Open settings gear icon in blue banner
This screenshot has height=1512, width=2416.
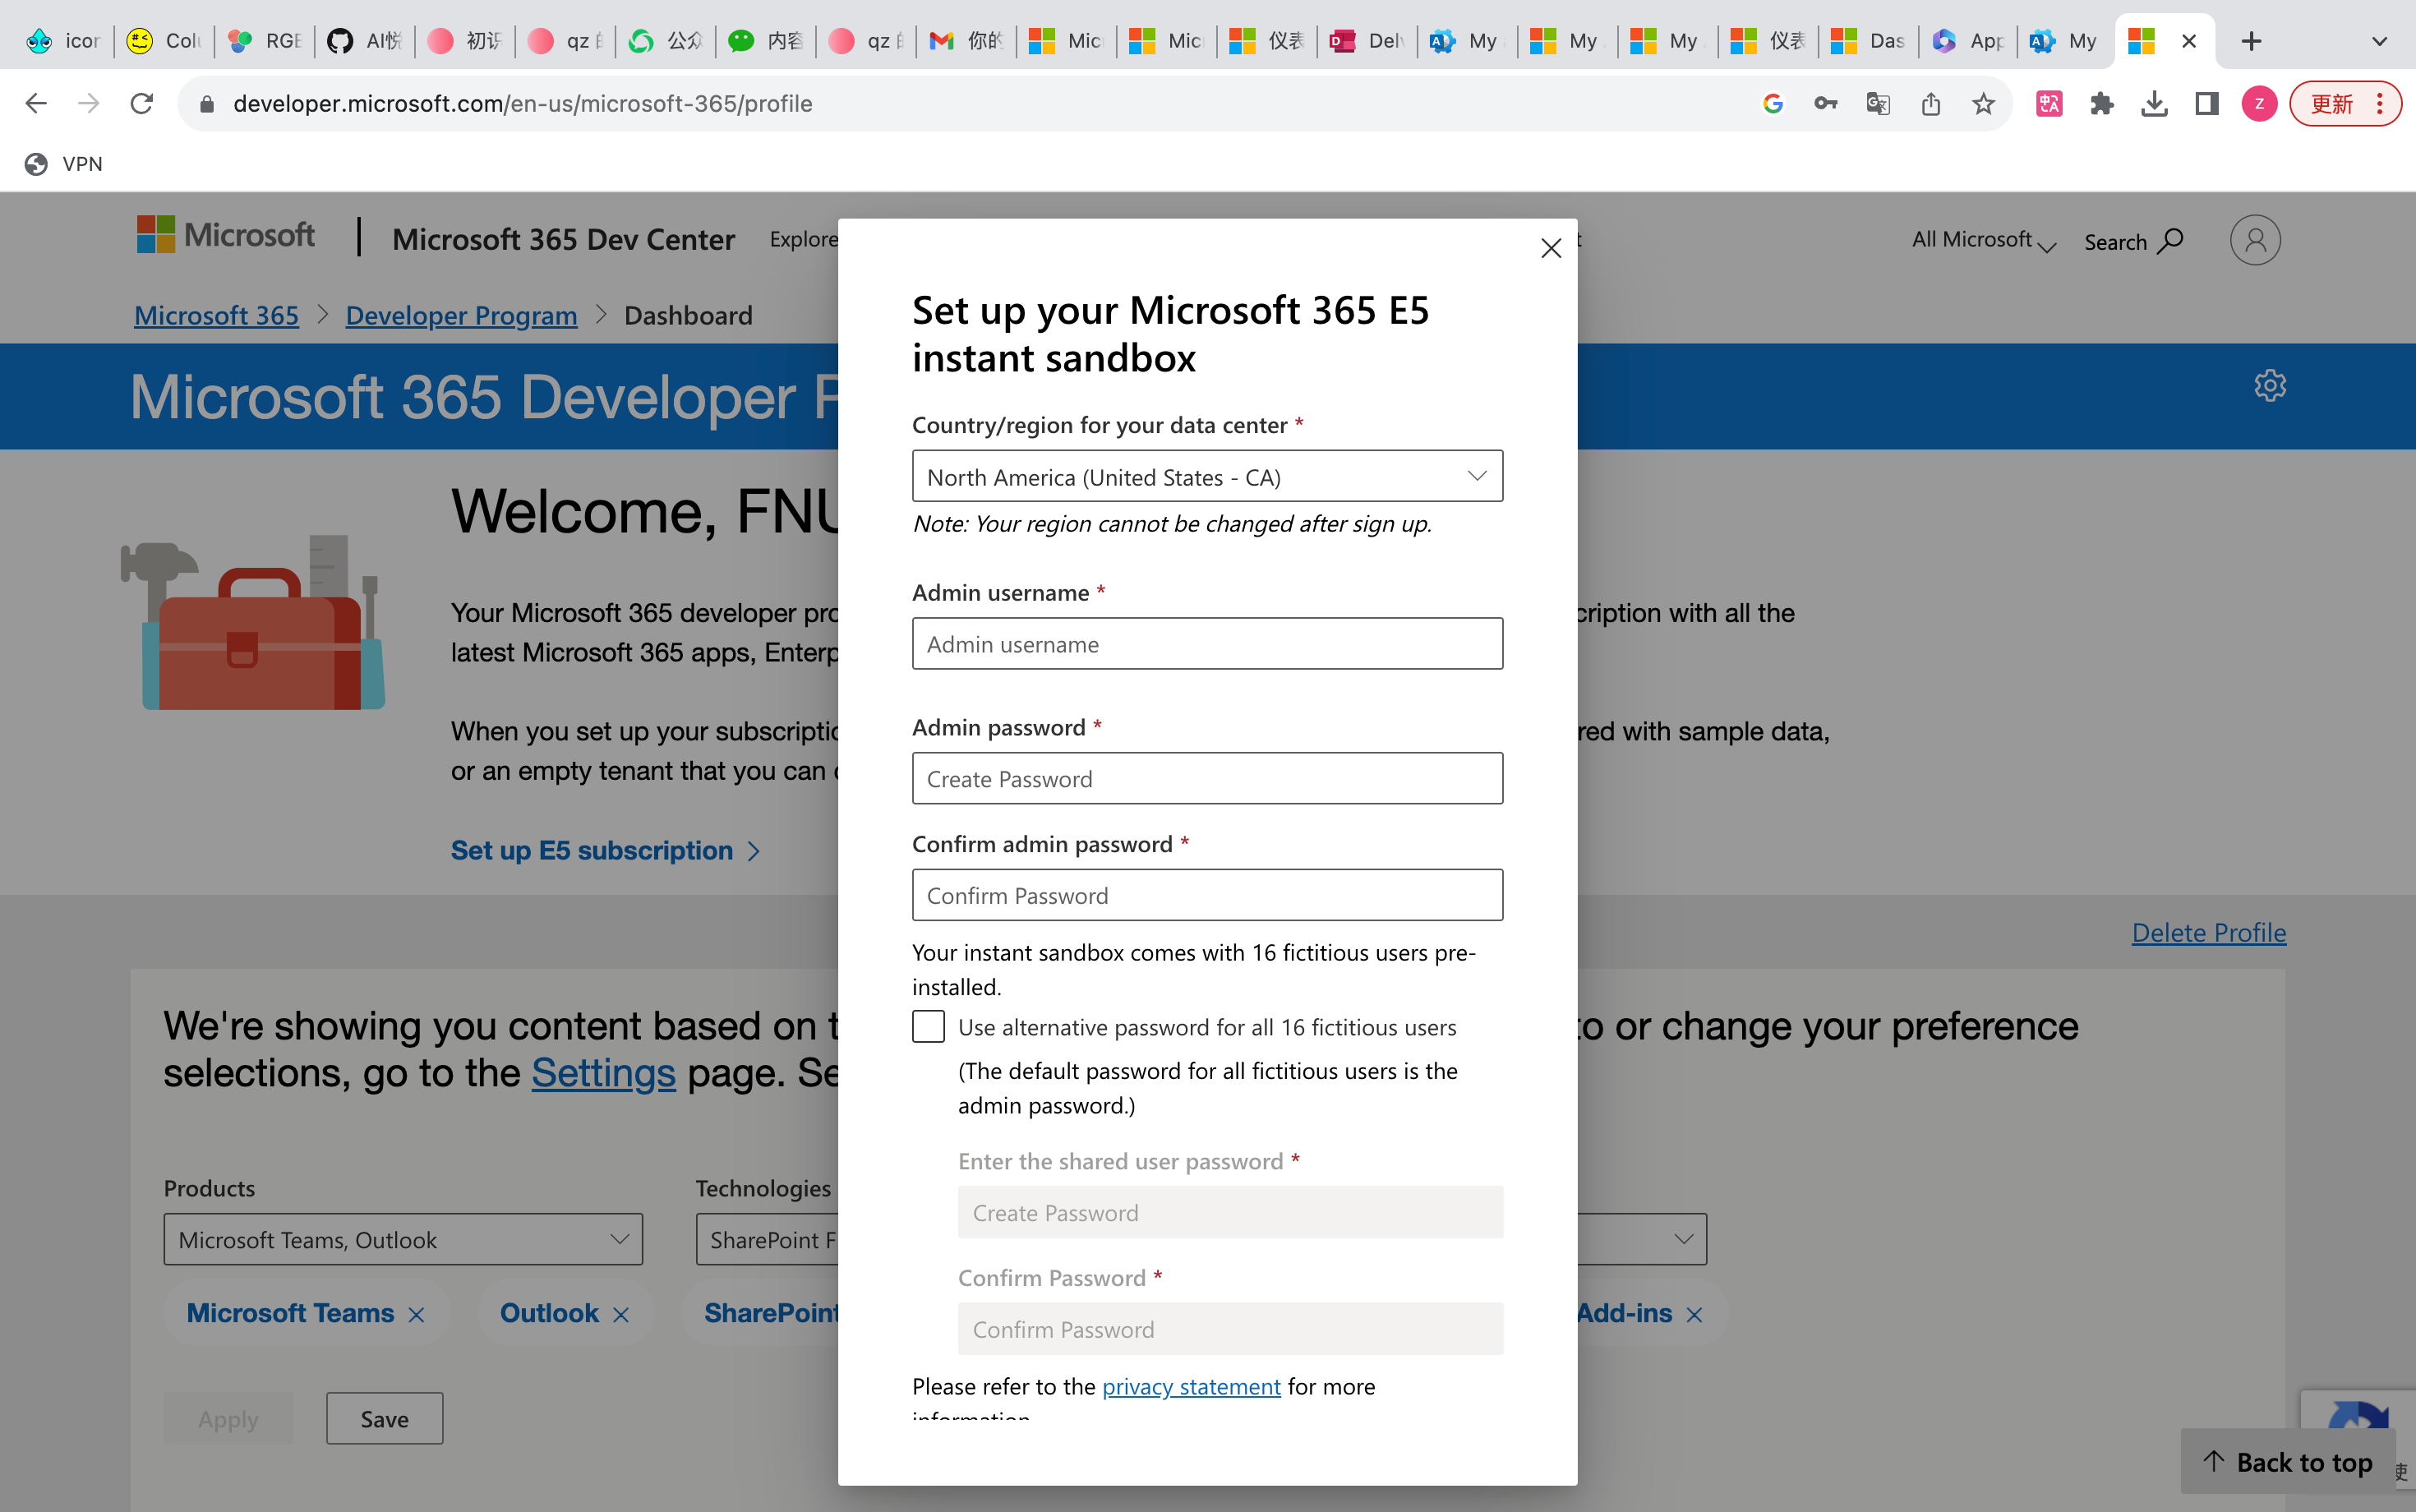click(x=2269, y=385)
